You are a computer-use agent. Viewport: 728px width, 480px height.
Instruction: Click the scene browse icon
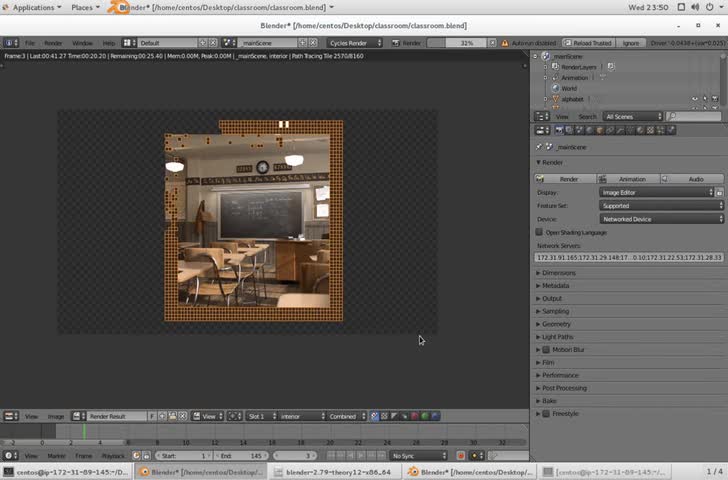point(229,43)
